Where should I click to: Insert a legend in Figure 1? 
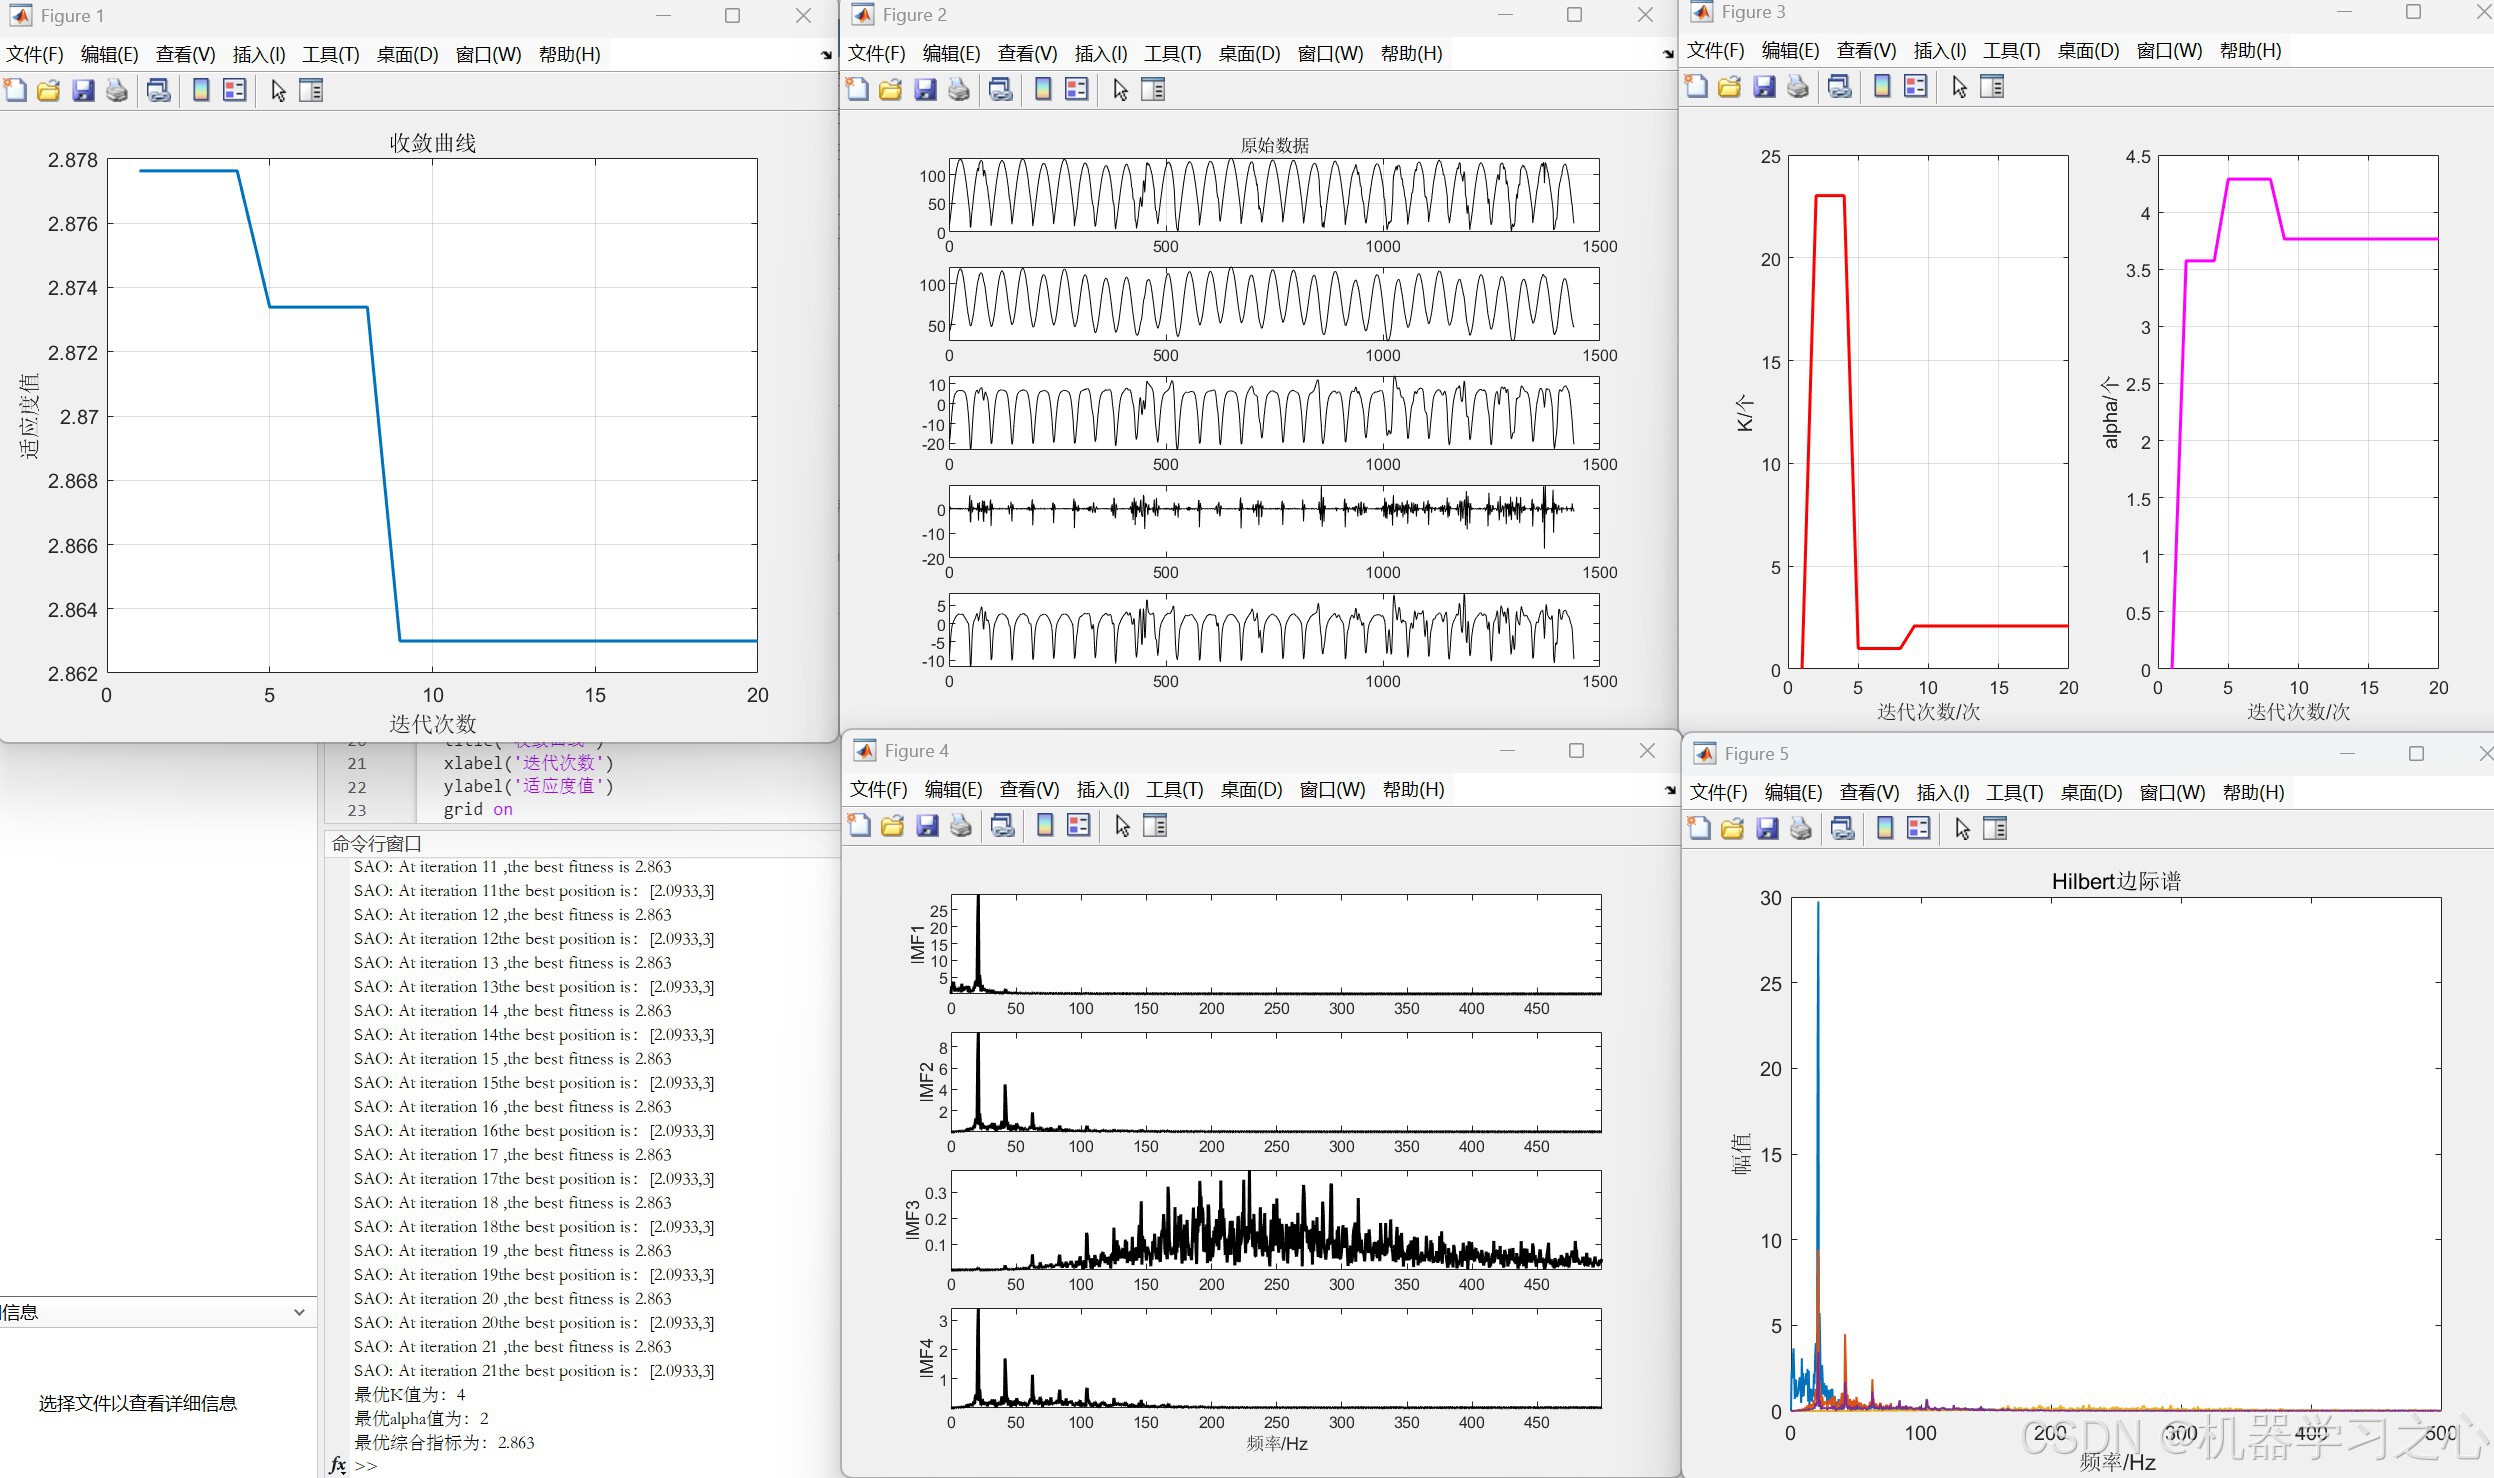(235, 91)
